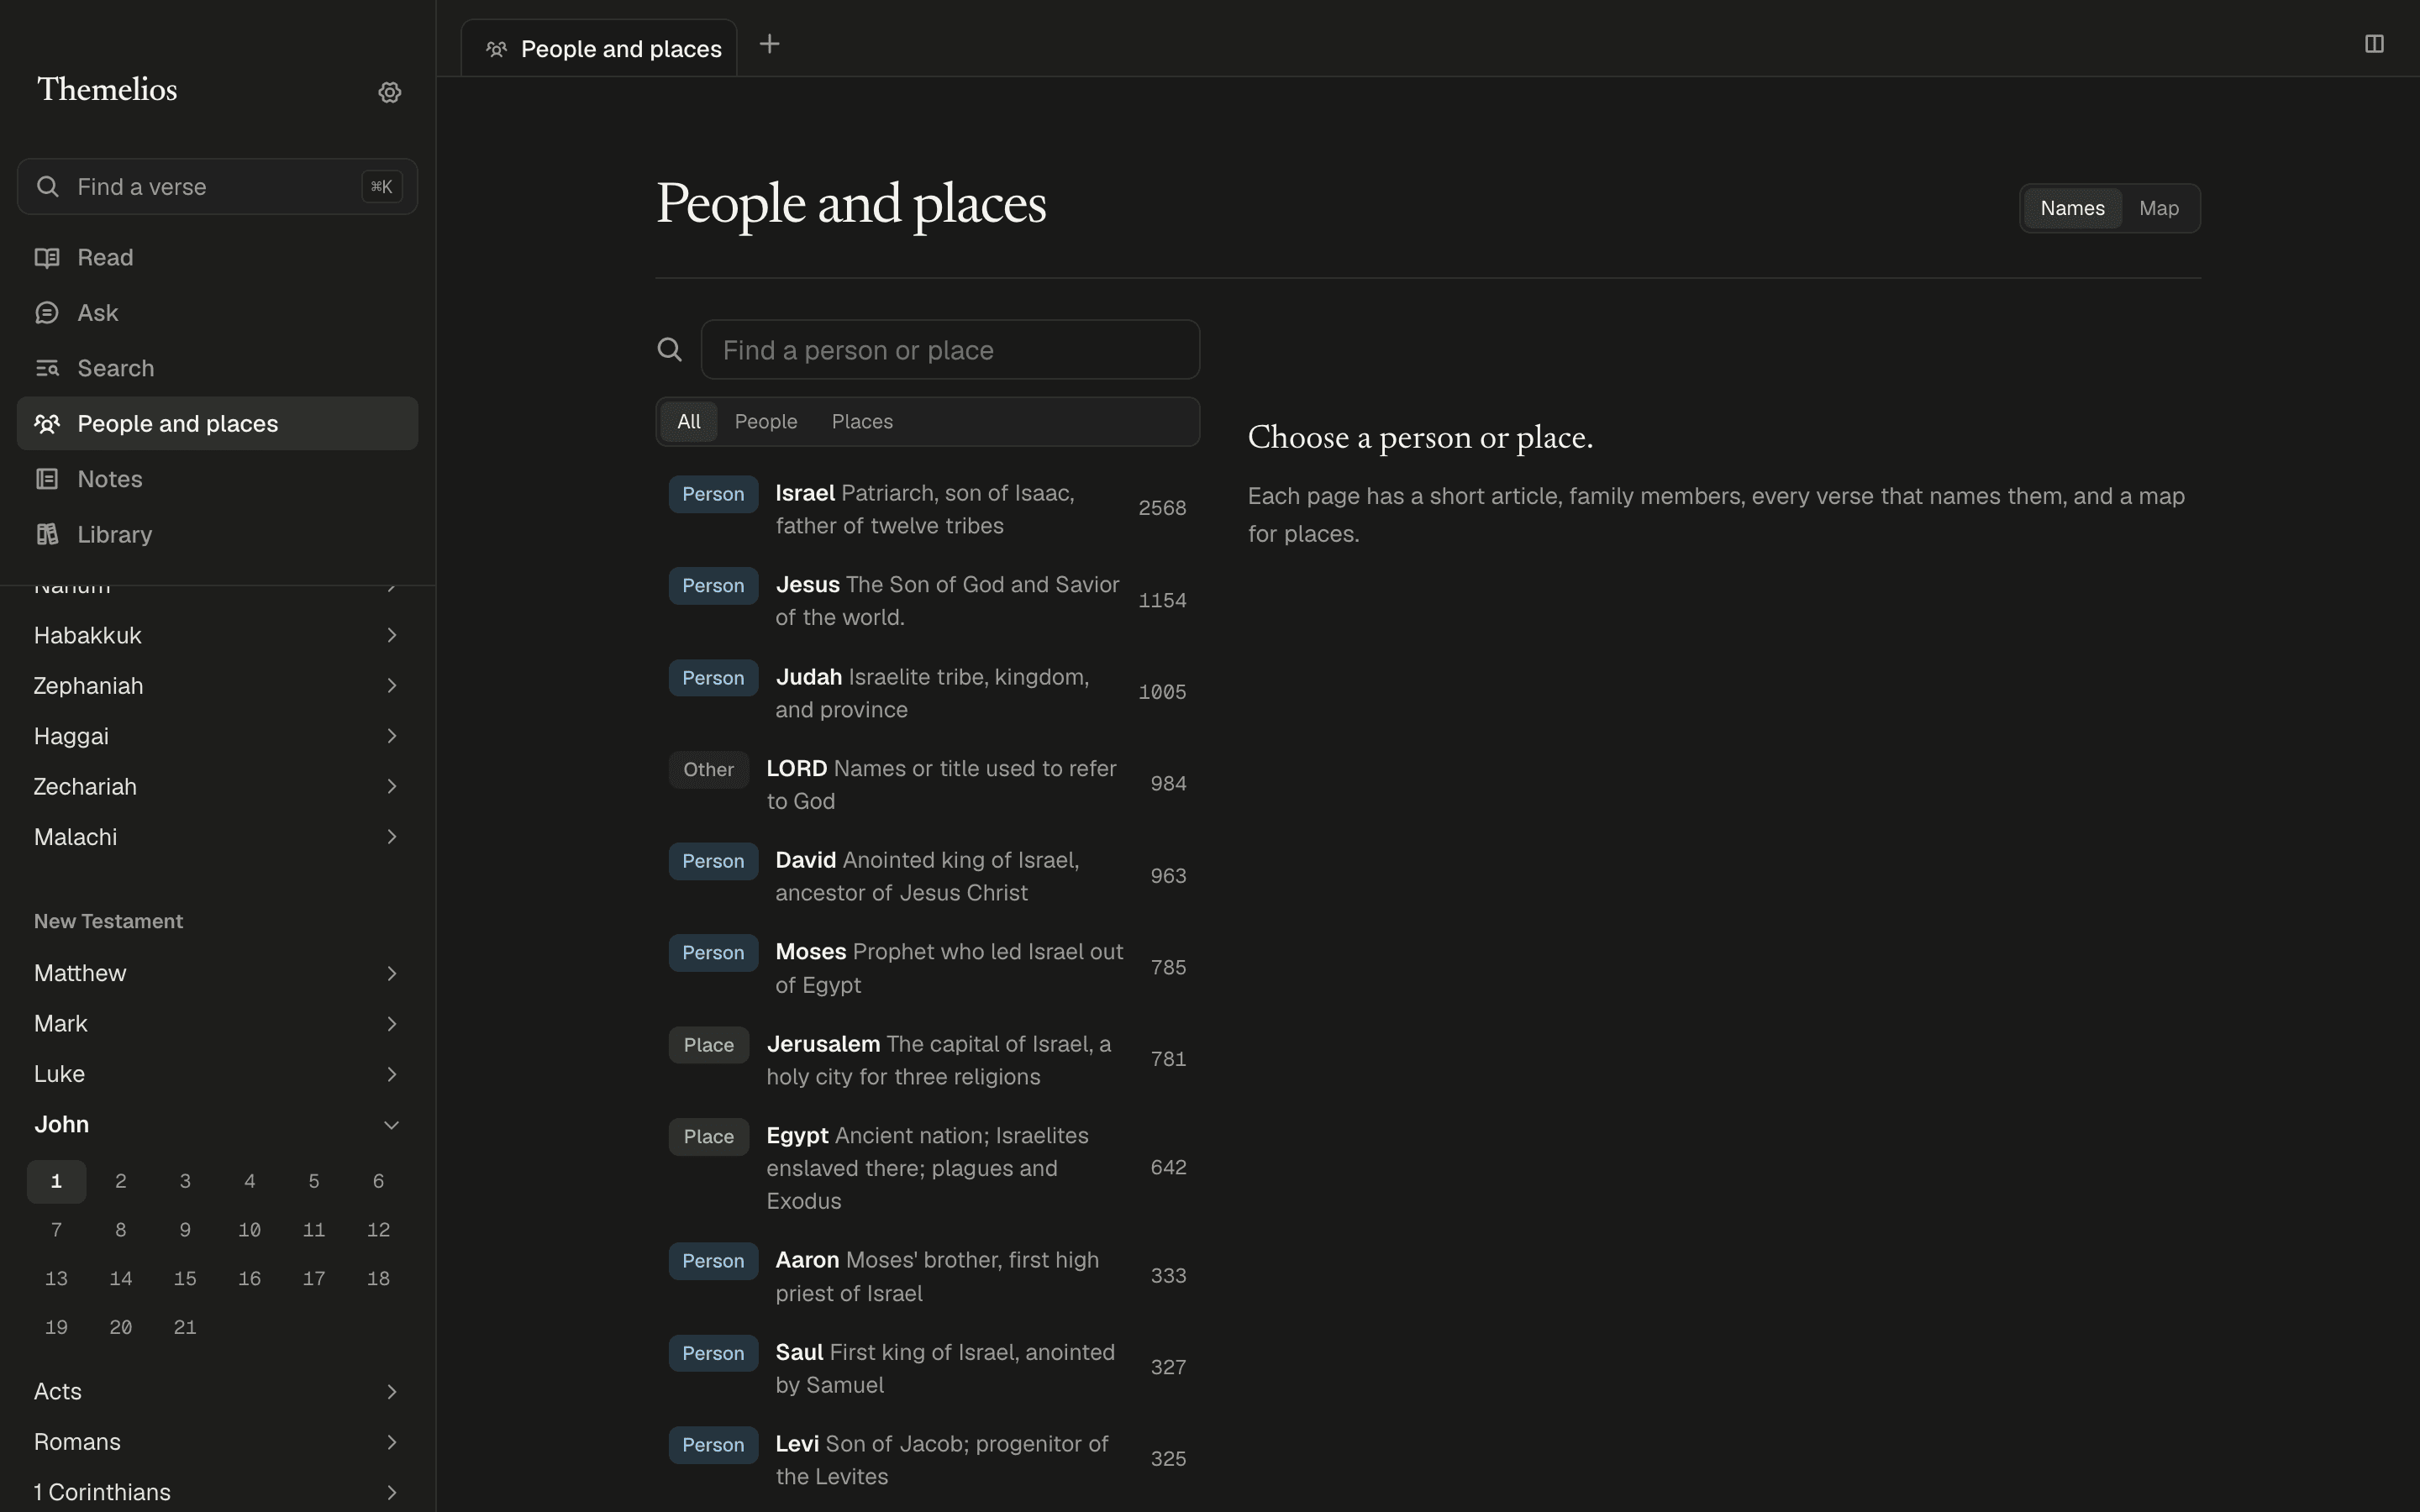Open the Jesus person entry
The image size is (2420, 1512).
(927, 601)
